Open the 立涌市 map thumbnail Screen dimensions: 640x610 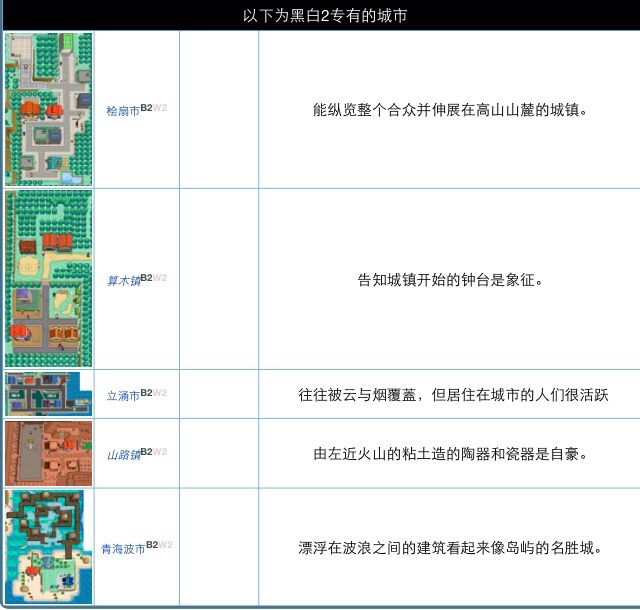pyautogui.click(x=49, y=394)
